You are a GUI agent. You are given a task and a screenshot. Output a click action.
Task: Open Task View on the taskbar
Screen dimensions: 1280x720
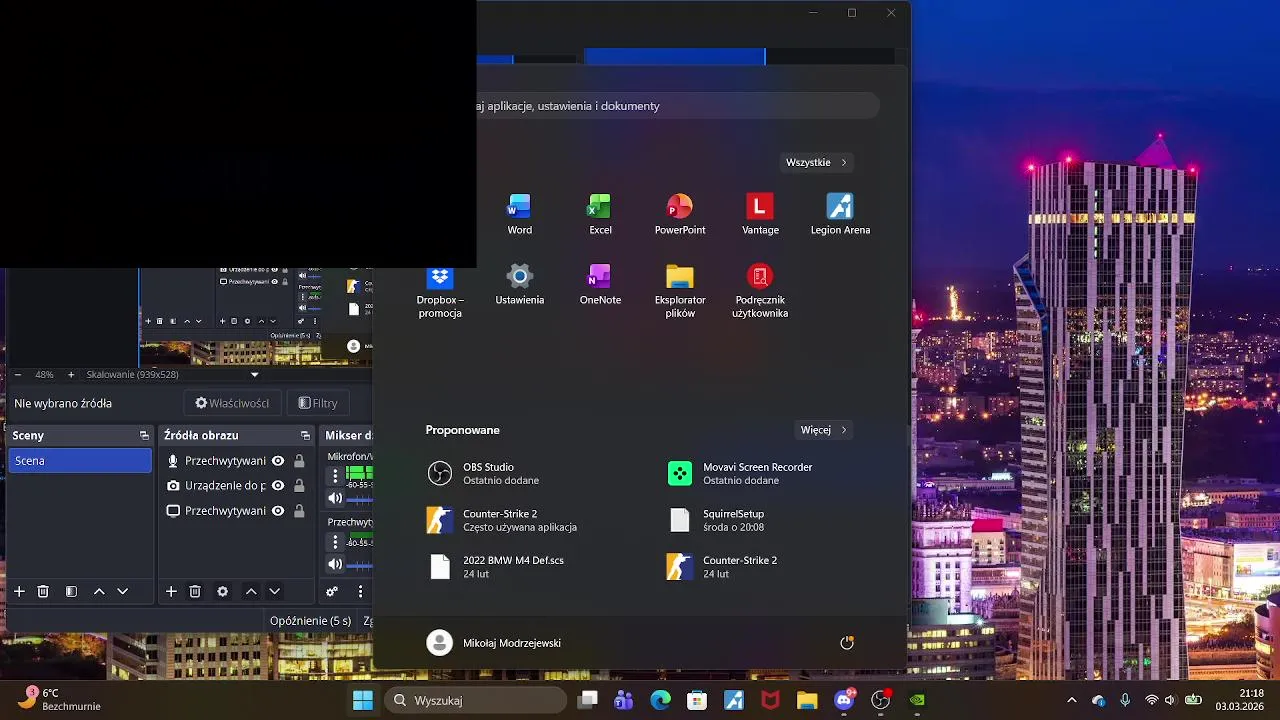click(x=588, y=700)
